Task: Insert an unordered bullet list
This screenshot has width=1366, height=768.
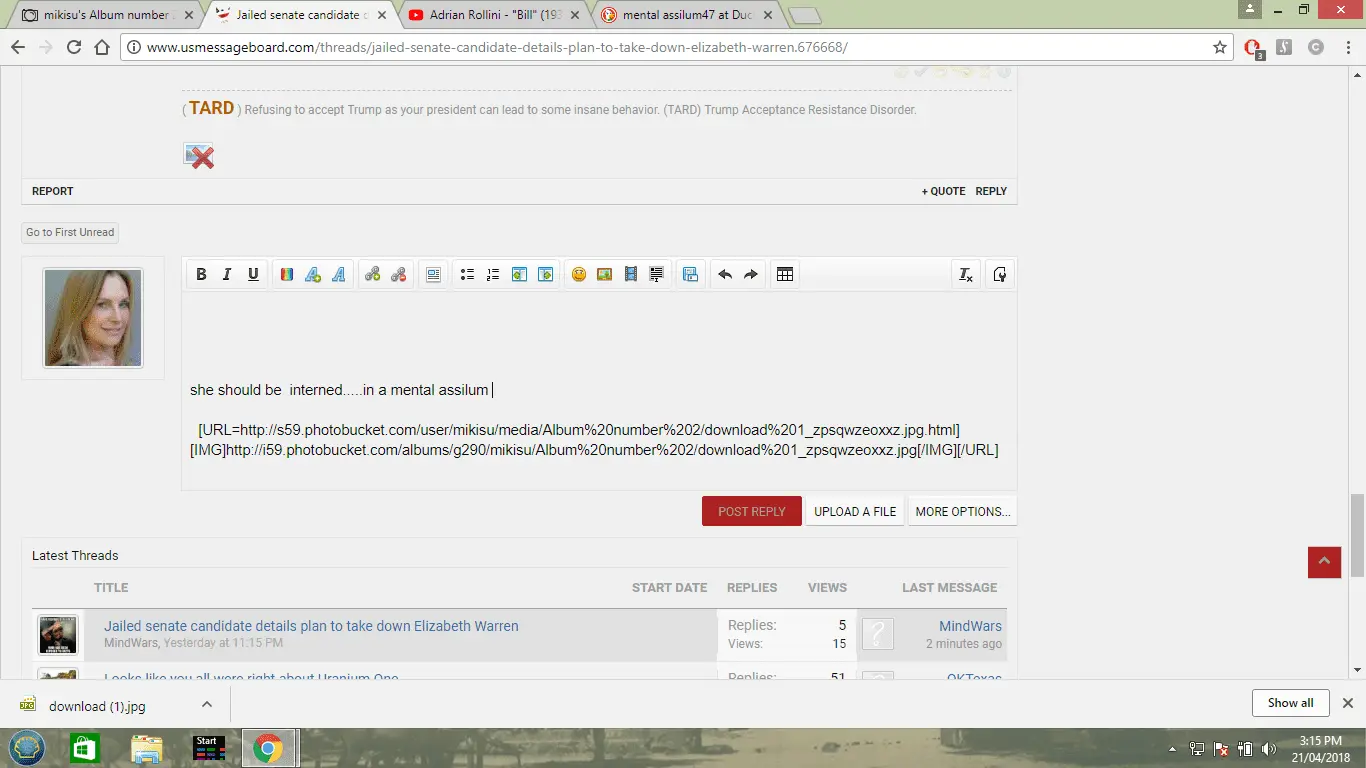Action: 467,274
